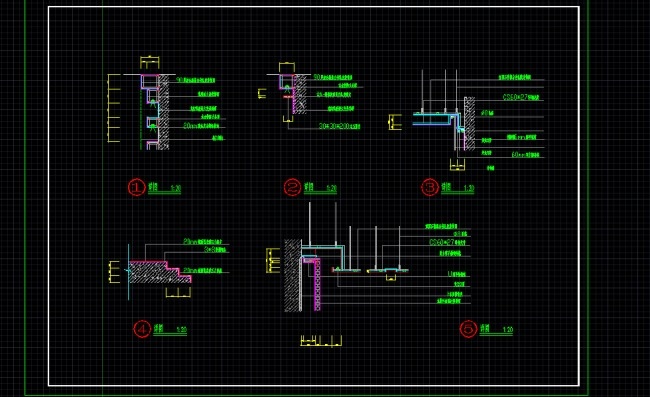This screenshot has height=397, width=650.
Task: Select the hatched wall section in detail 1
Action: click(164, 112)
